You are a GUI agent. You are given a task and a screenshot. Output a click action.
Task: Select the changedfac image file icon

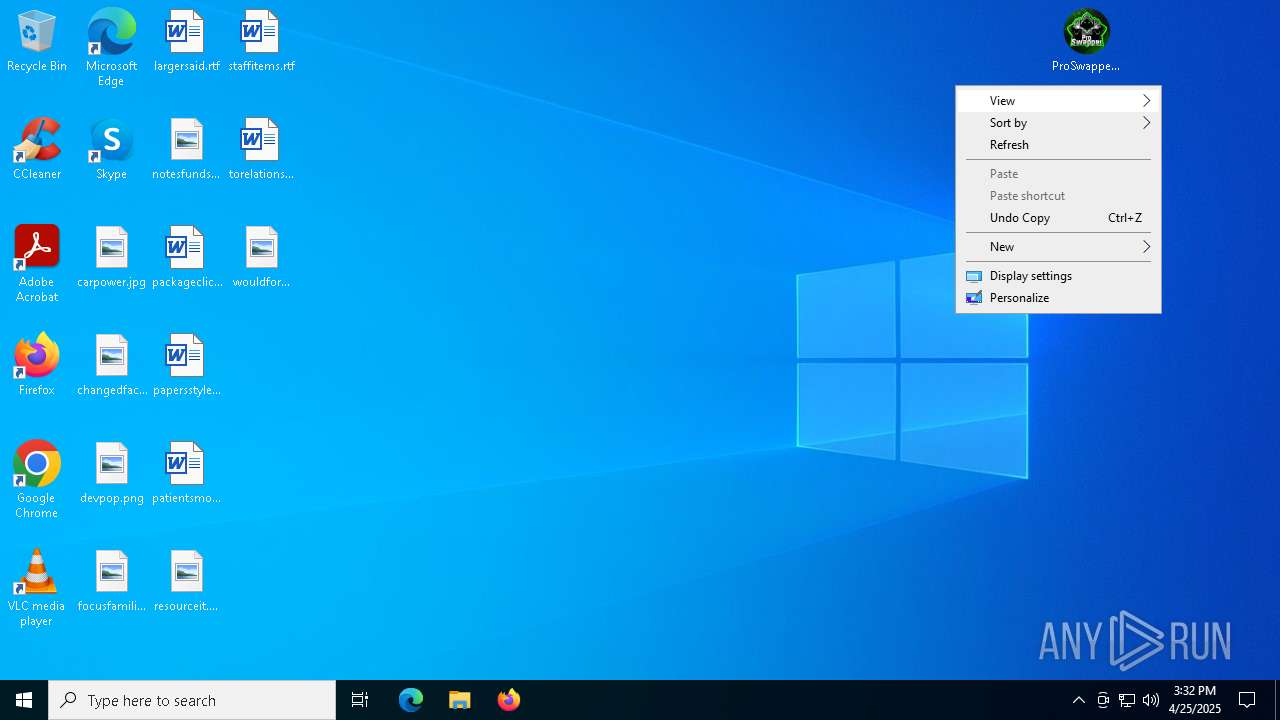coord(111,365)
